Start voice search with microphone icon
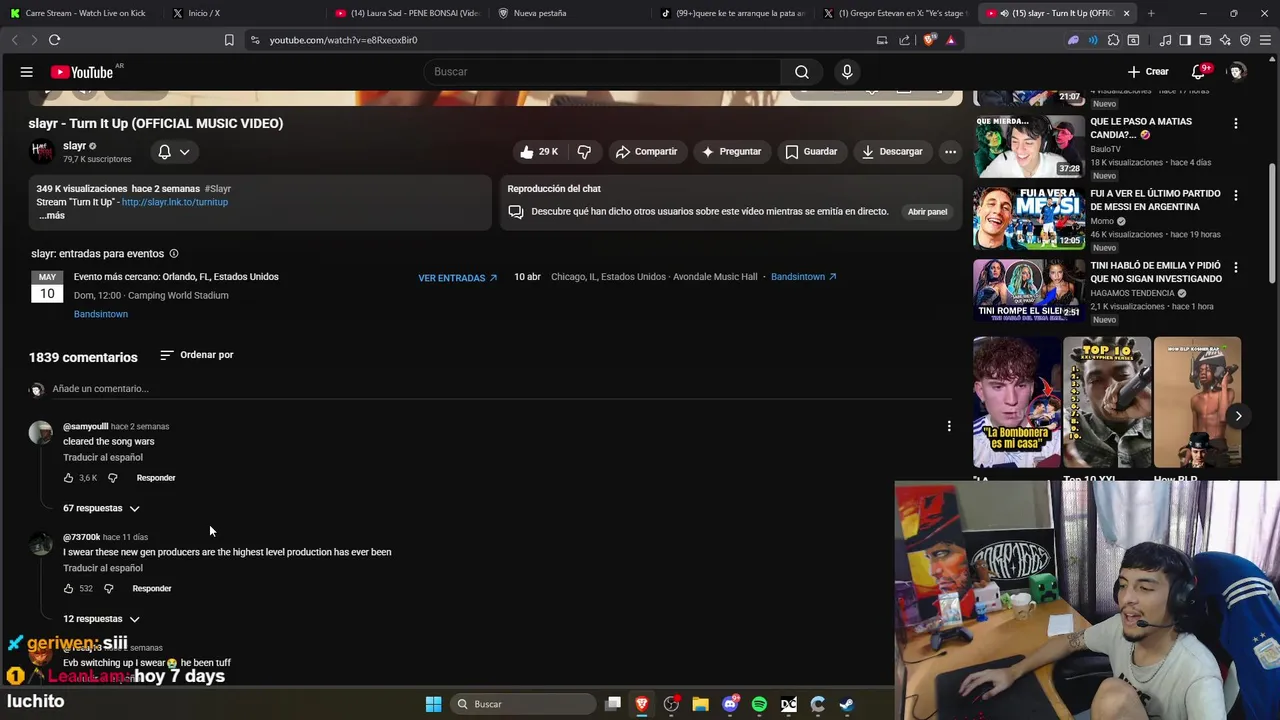This screenshot has width=1280, height=720. 847,72
